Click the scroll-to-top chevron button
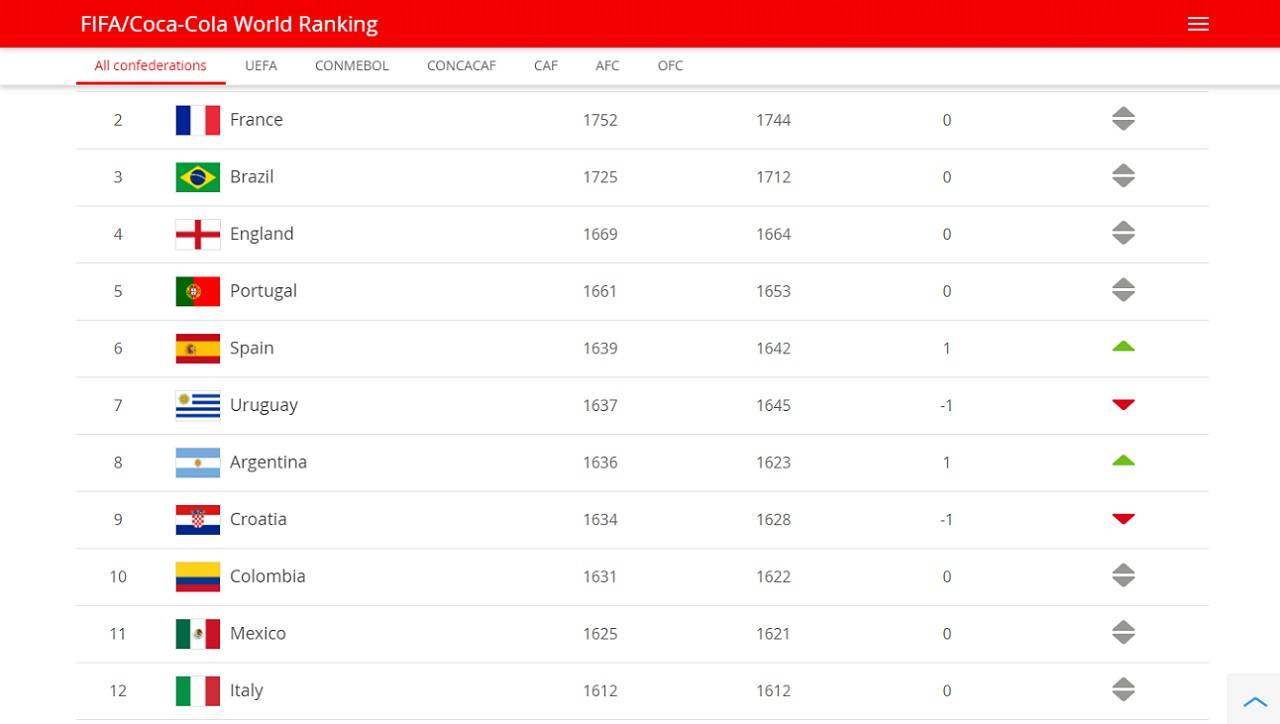Viewport: 1280px width, 724px height. click(x=1254, y=702)
